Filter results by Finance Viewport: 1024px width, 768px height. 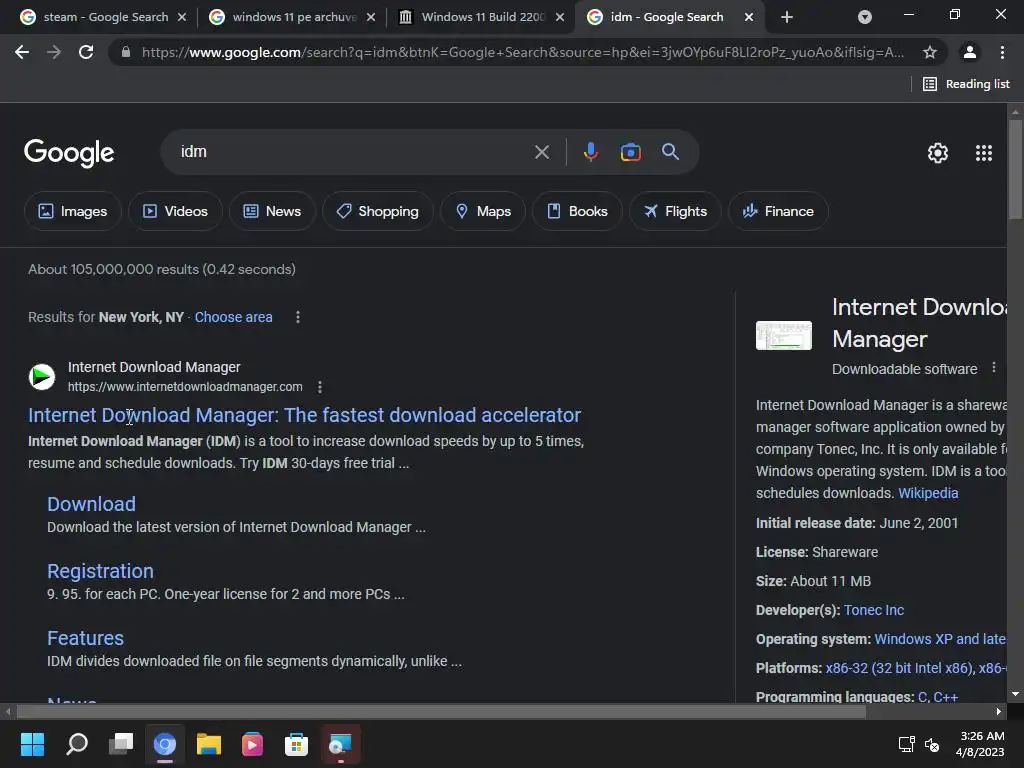click(778, 211)
